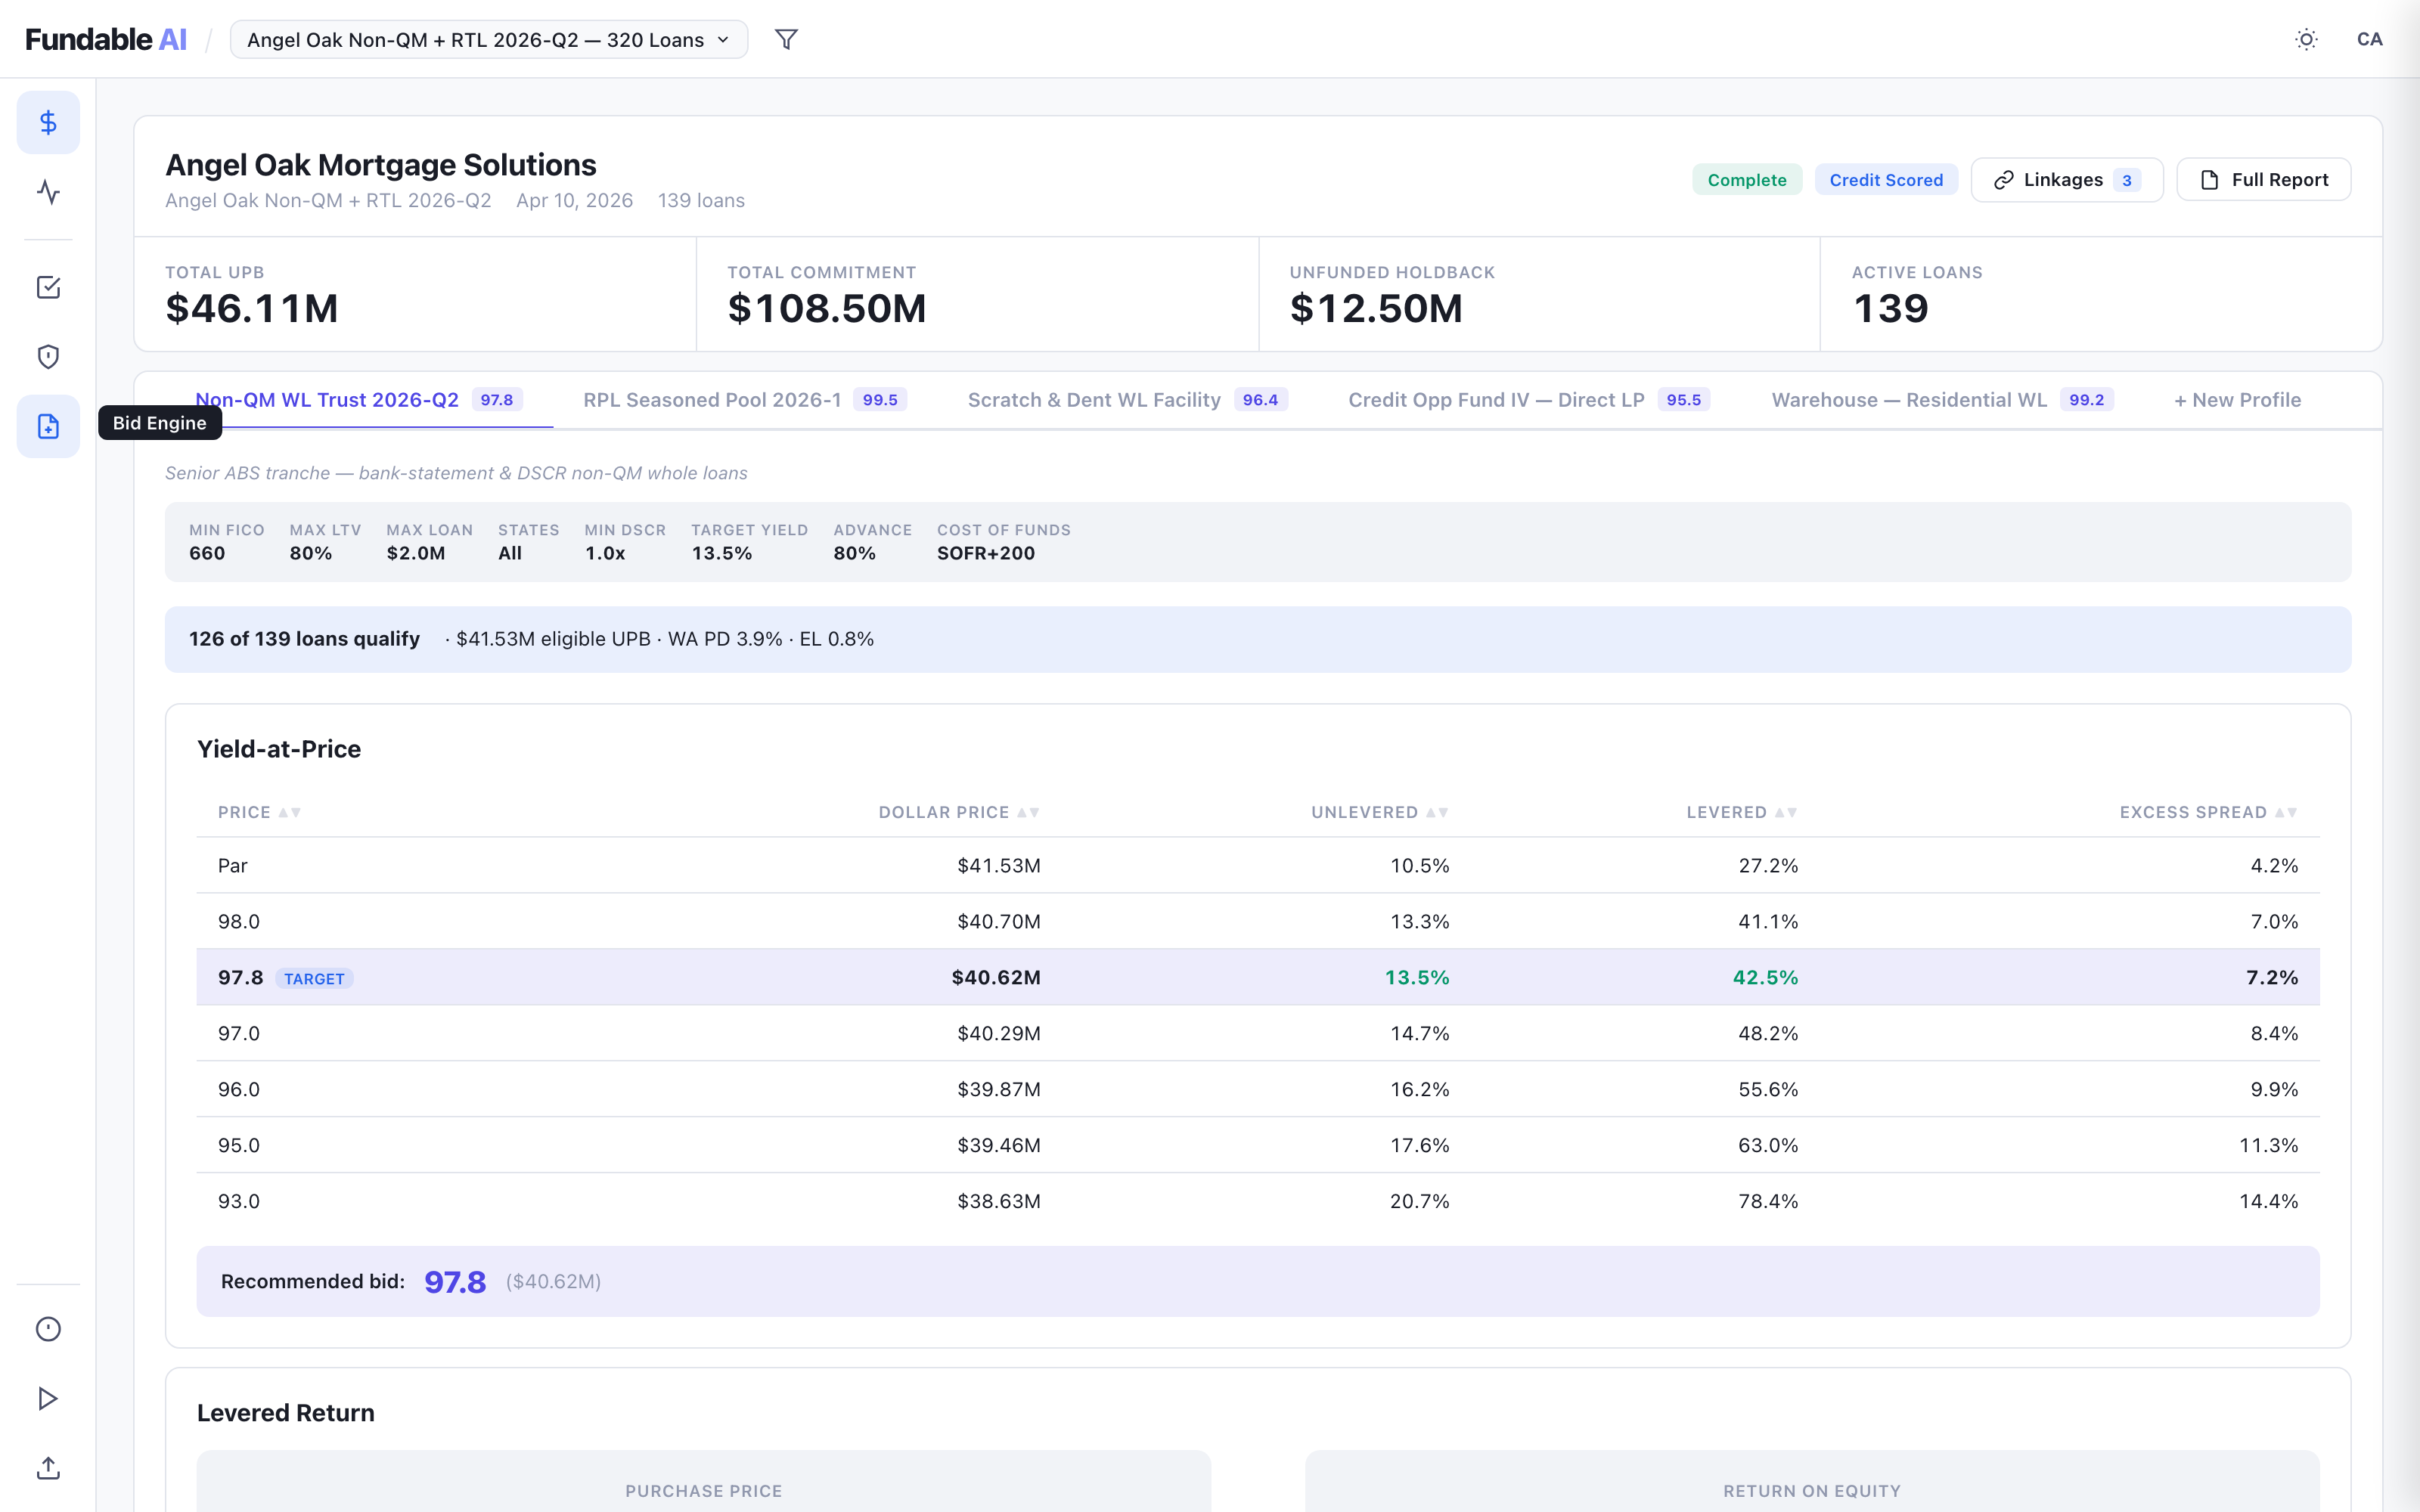Switch to RPL Seasoned Pool 2026-1 tab
This screenshot has height=1512, width=2420.
tap(745, 400)
